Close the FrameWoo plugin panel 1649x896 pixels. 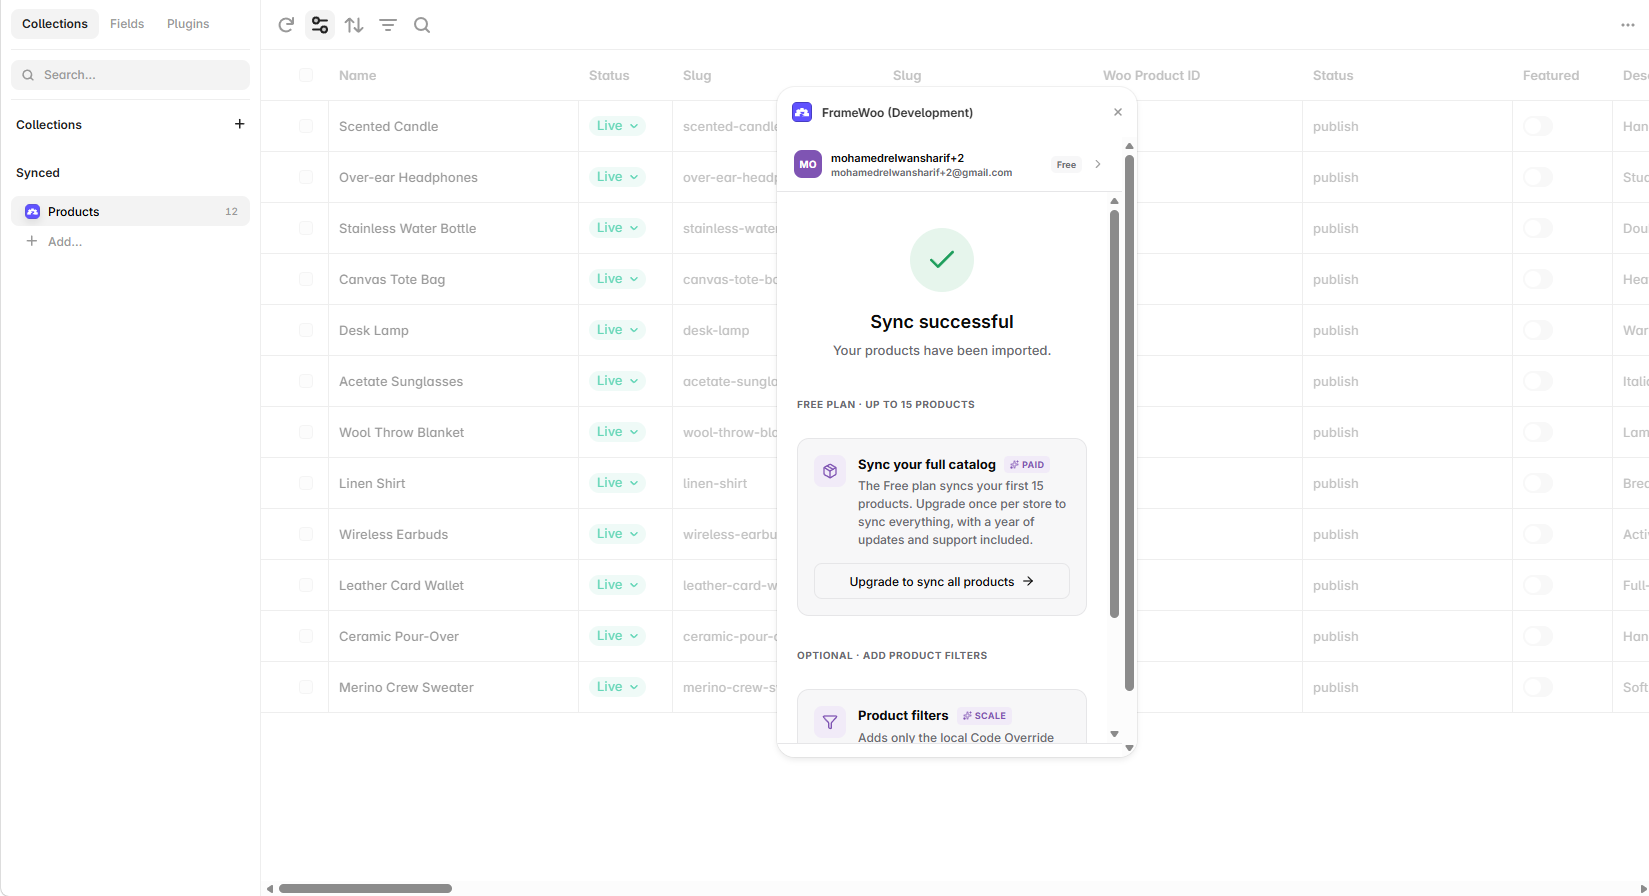pyautogui.click(x=1118, y=112)
